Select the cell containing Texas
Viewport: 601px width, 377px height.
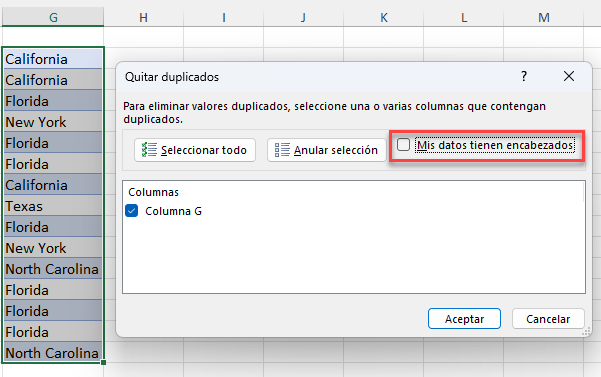click(x=53, y=206)
